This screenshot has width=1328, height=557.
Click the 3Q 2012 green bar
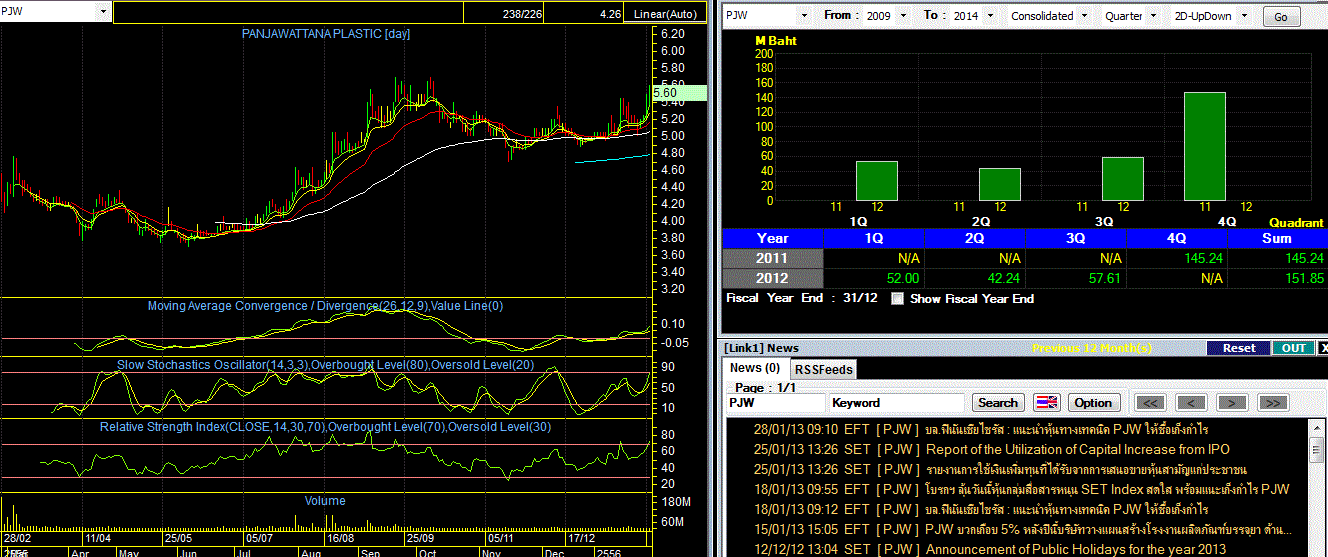coord(1123,179)
